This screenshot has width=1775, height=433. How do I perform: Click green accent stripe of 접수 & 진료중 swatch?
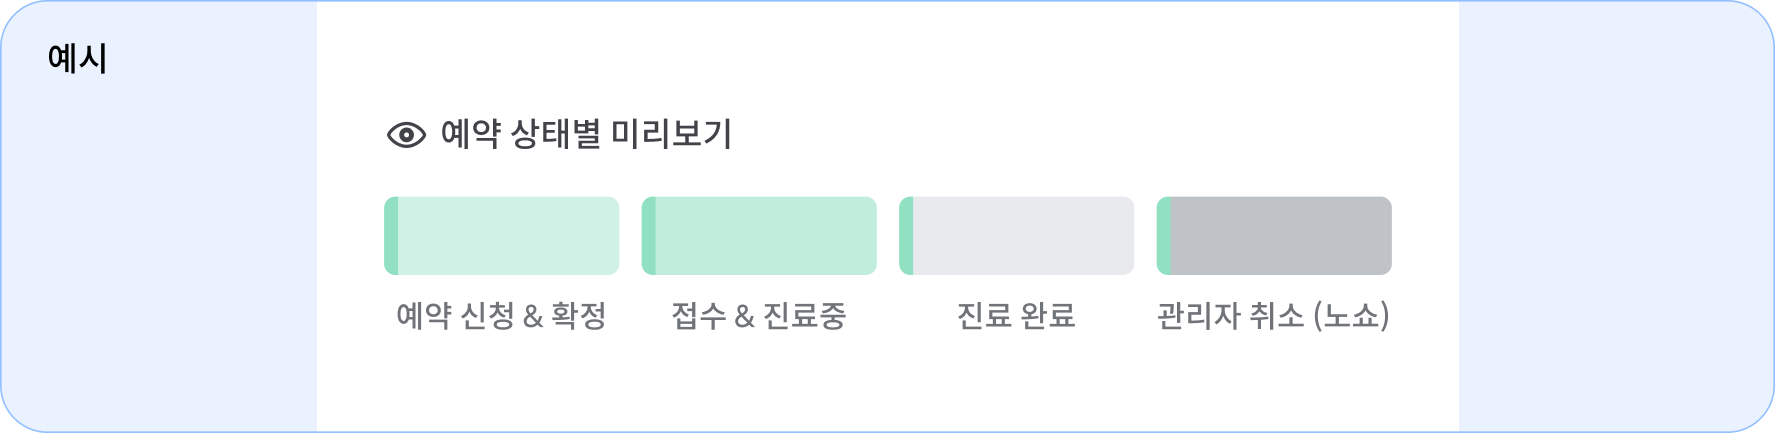648,236
